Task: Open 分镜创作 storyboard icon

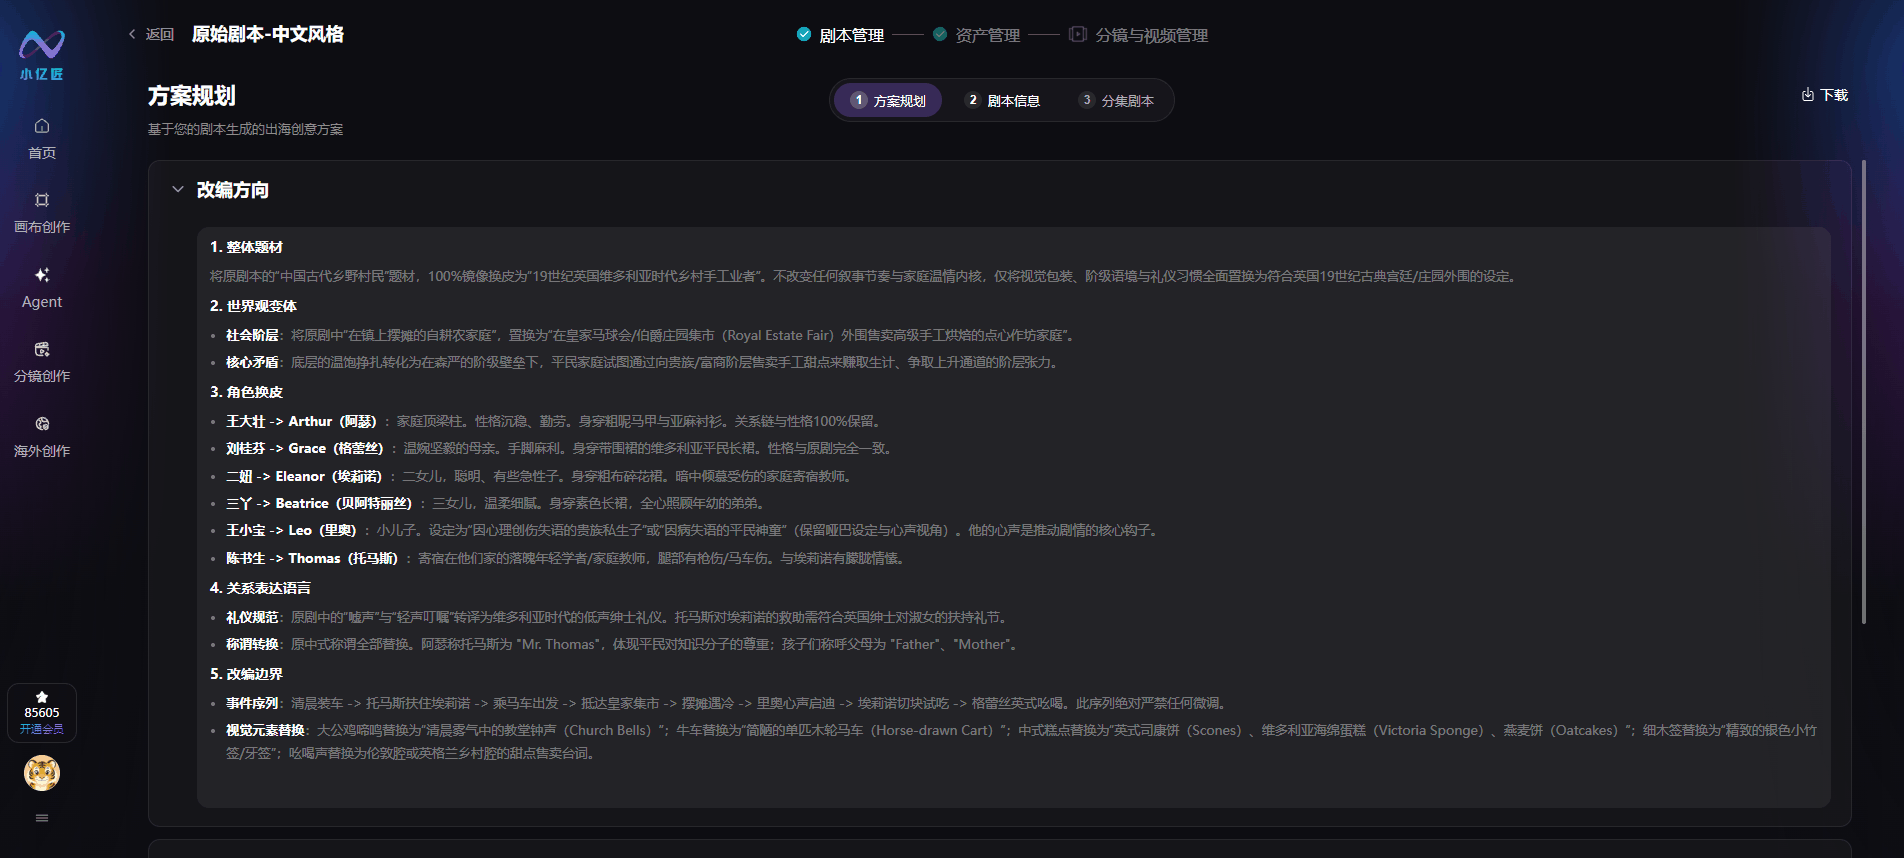Action: 42,349
